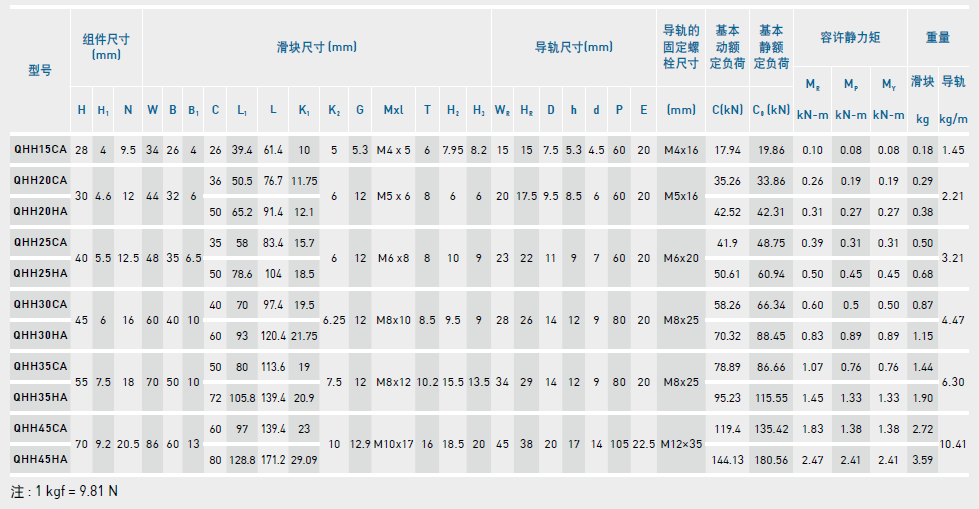Select the 重量 header cell
979x509 pixels.
click(x=937, y=37)
